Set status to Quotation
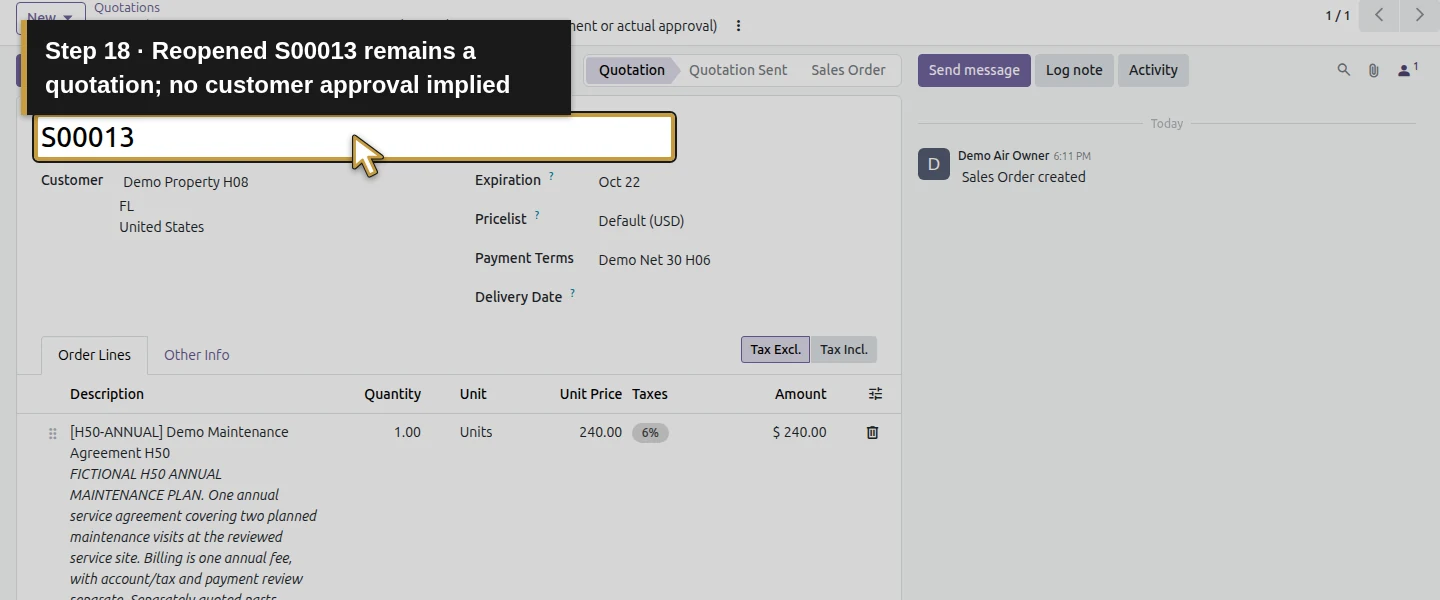This screenshot has height=600, width=1440. [631, 70]
